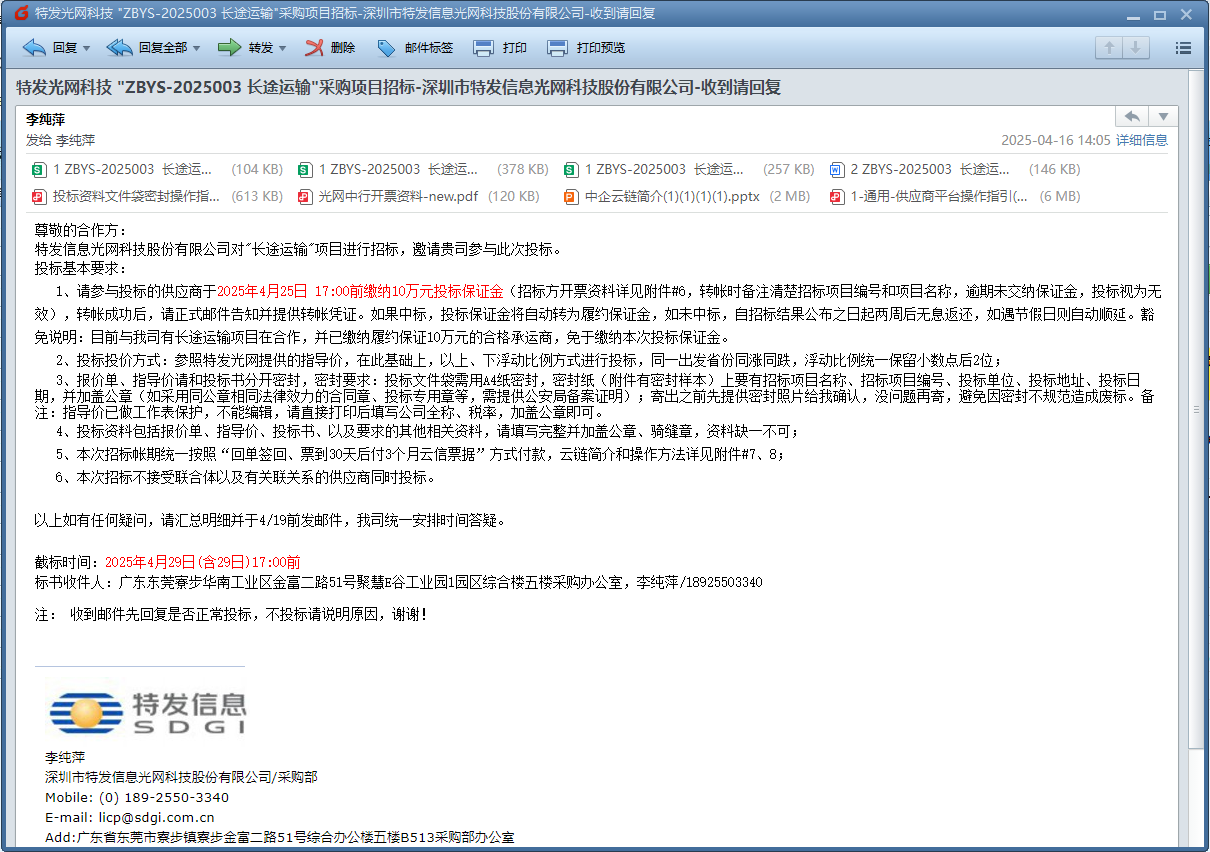Click the 详细信息 link

tap(1142, 140)
